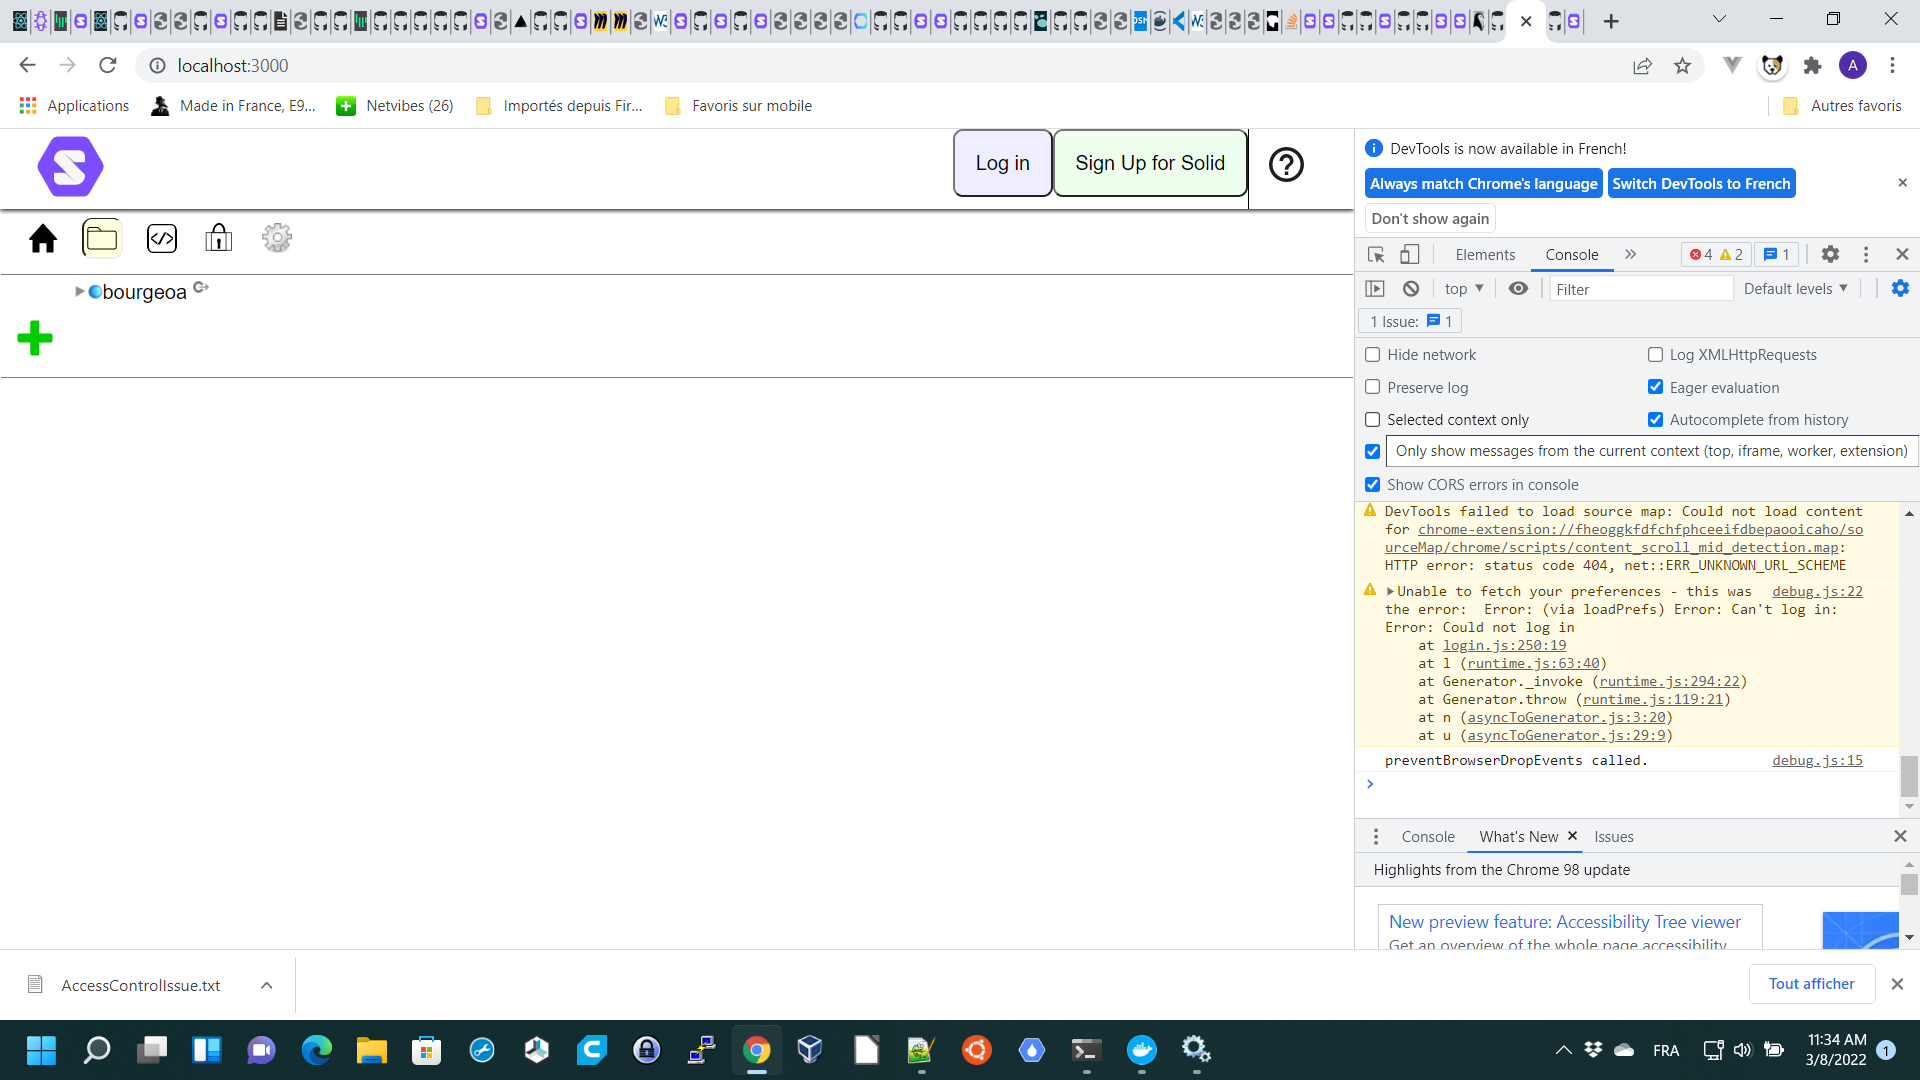Create a new item with the green plus

pos(35,338)
